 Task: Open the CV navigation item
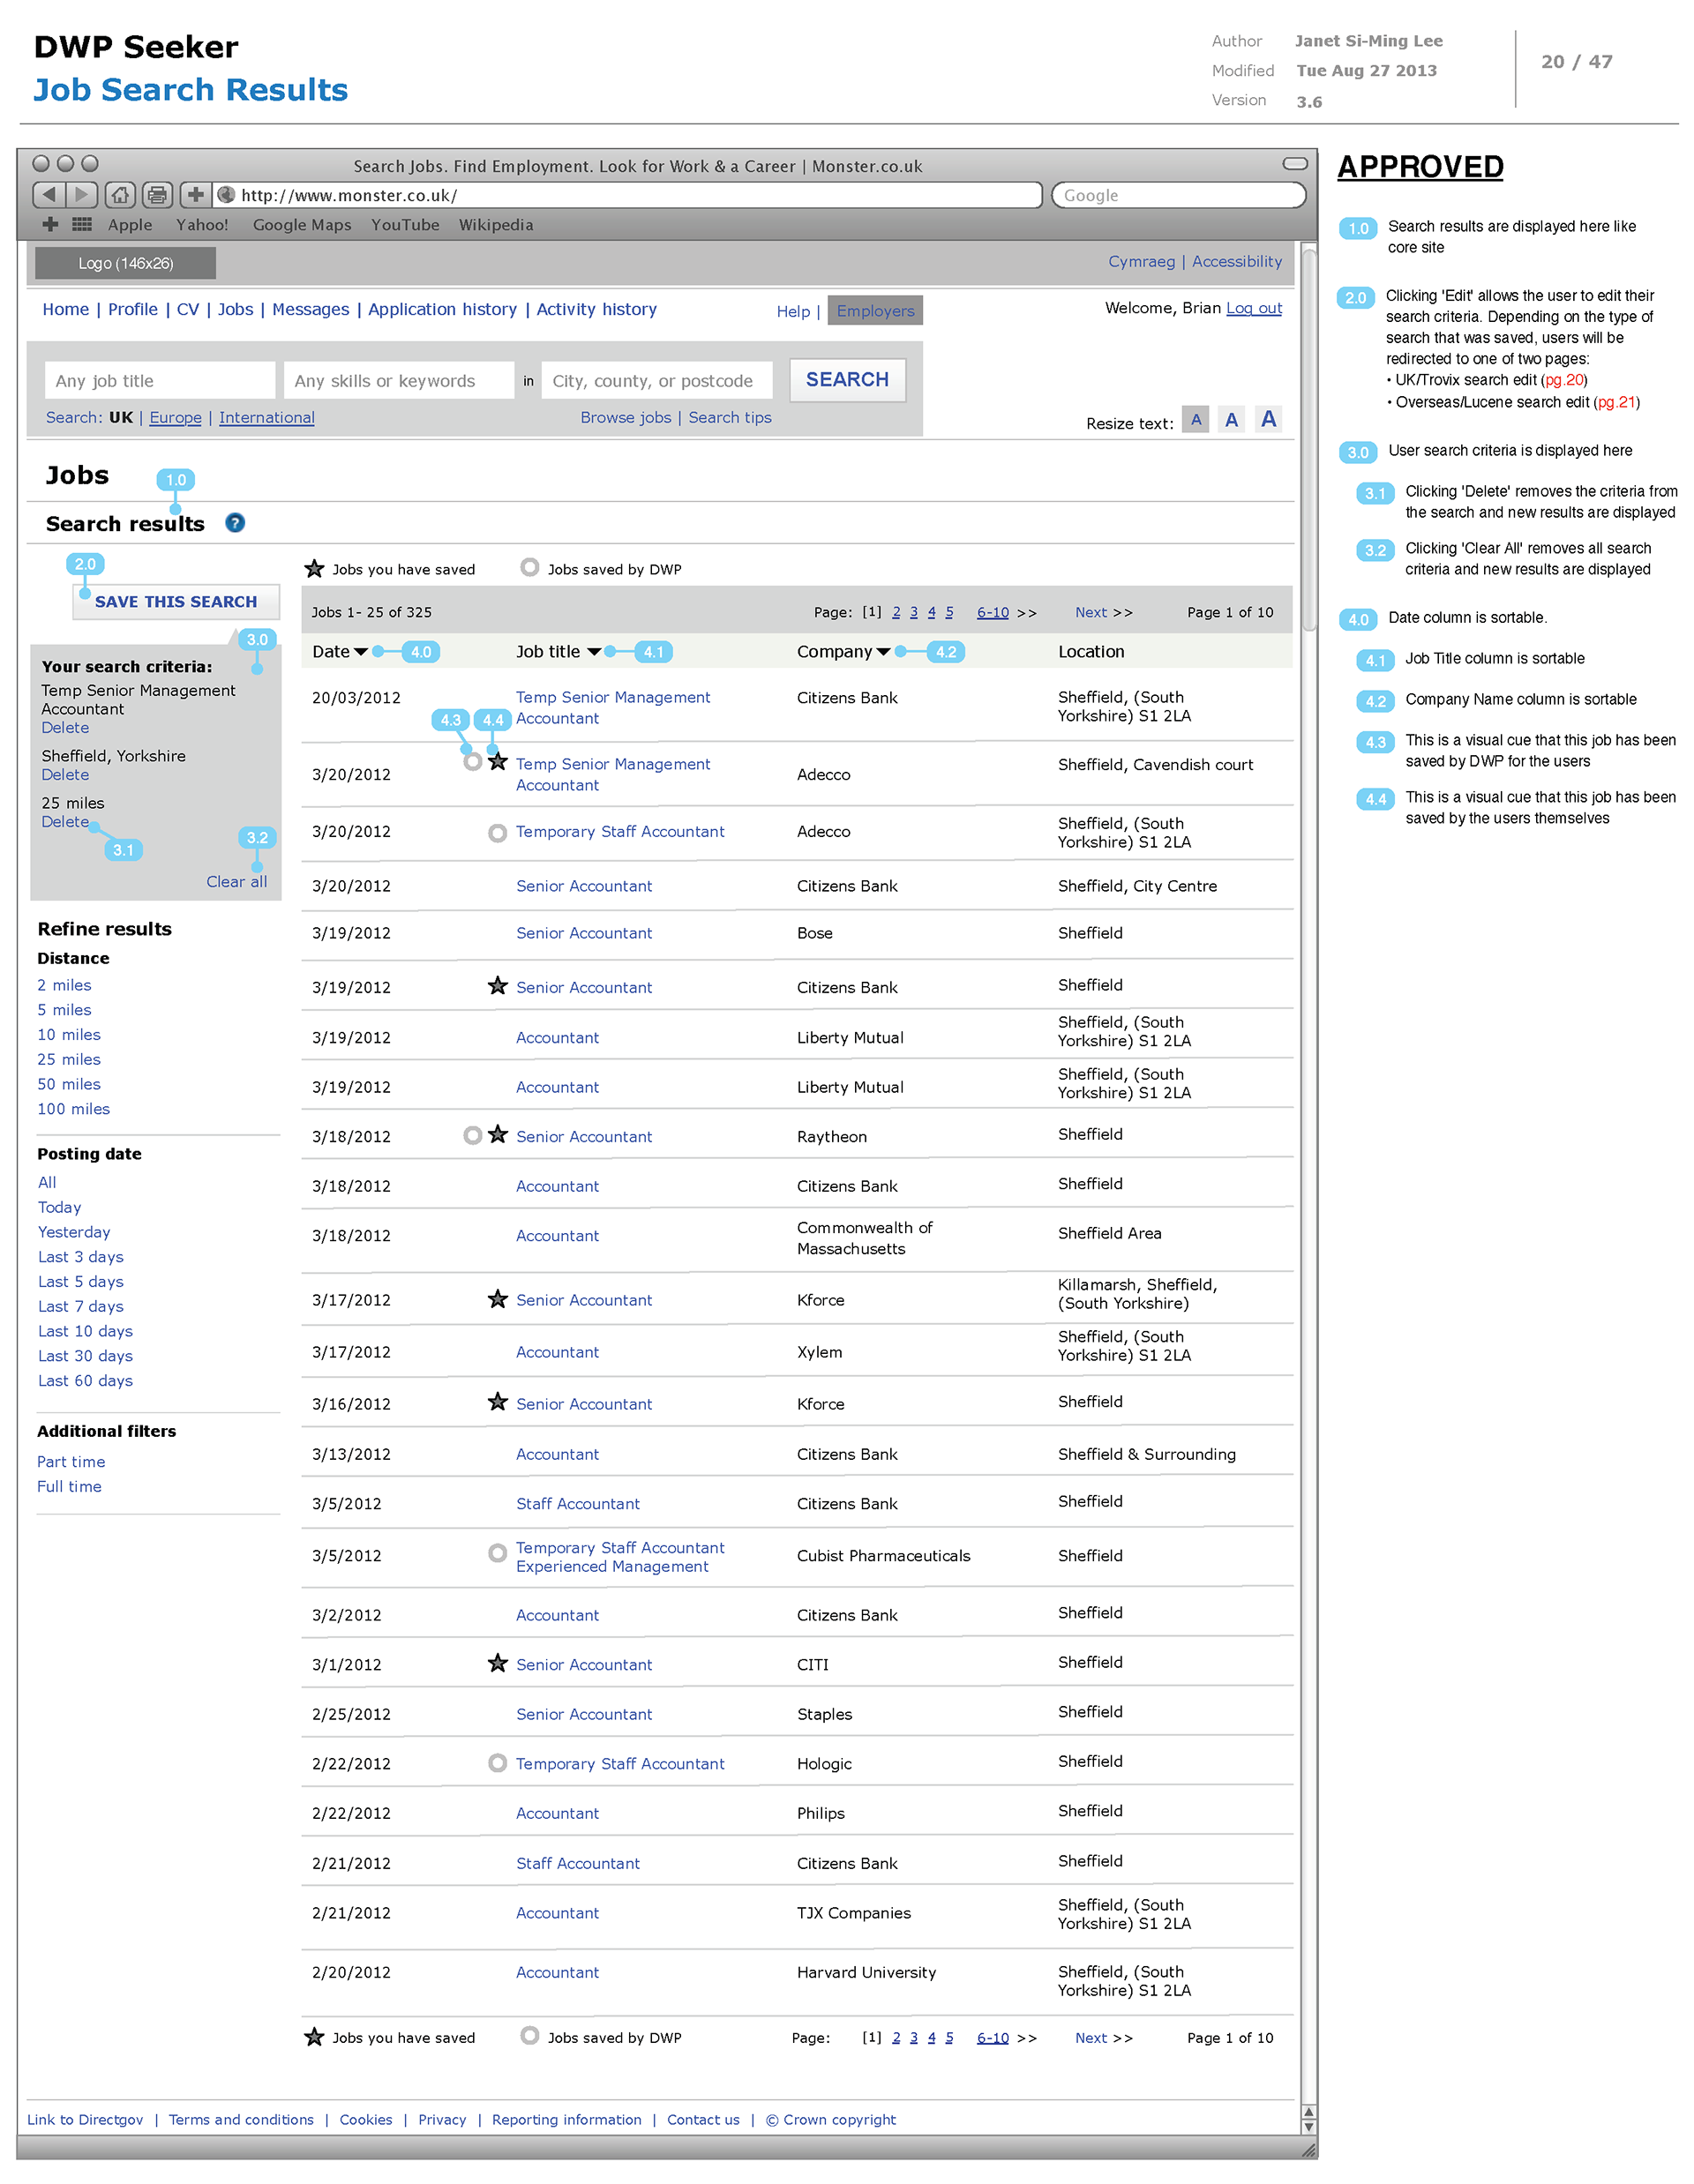(188, 310)
